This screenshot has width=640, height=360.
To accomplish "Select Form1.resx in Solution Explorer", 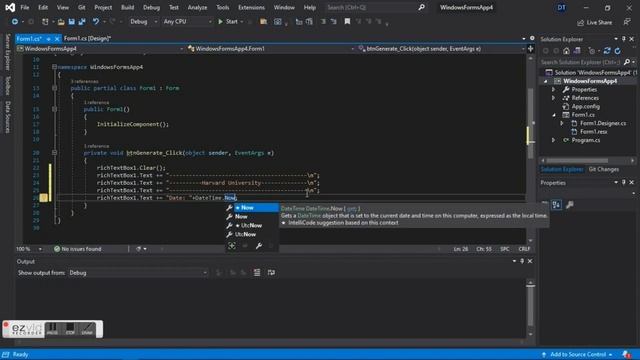I will (593, 132).
